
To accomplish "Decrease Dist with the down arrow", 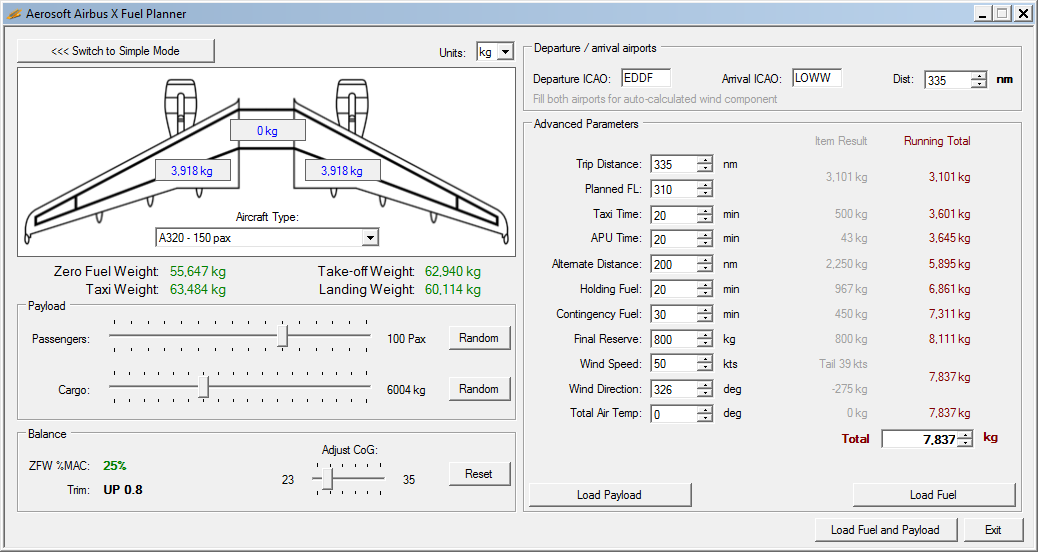I will 978,85.
